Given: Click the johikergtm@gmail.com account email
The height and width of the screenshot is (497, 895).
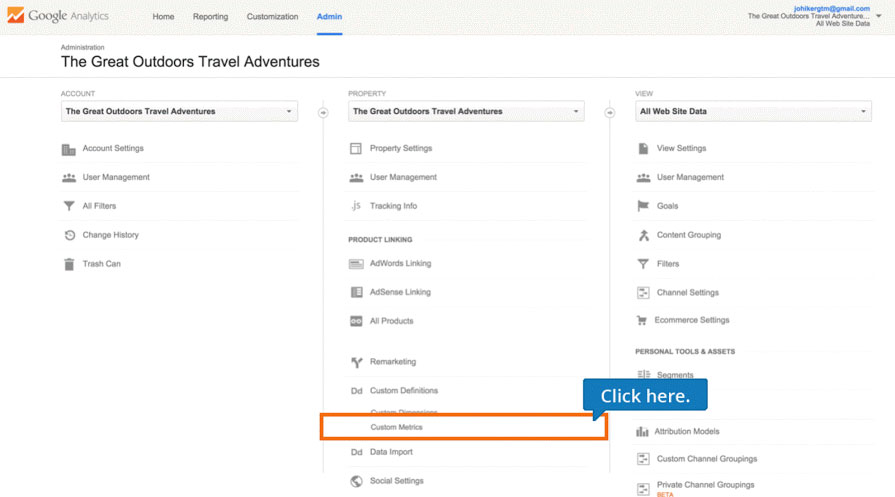Looking at the screenshot, I should (x=832, y=9).
